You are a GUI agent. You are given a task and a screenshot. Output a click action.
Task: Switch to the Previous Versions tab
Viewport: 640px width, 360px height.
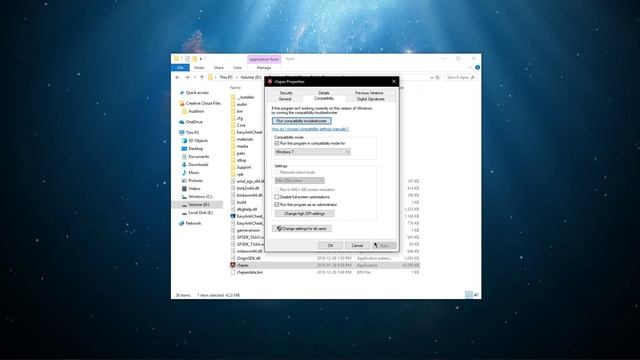click(x=369, y=93)
